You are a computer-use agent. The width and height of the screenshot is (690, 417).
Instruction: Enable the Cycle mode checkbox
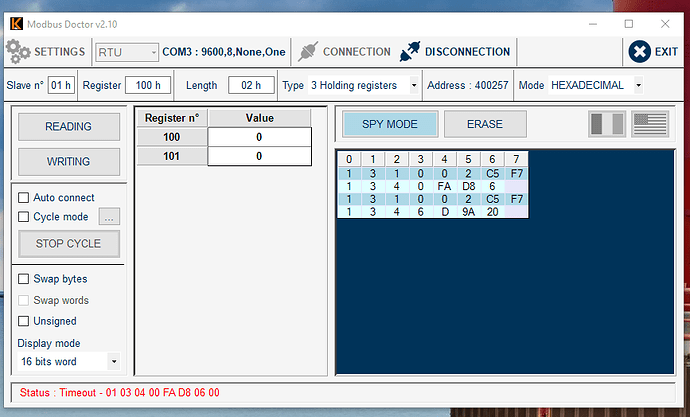tap(23, 217)
